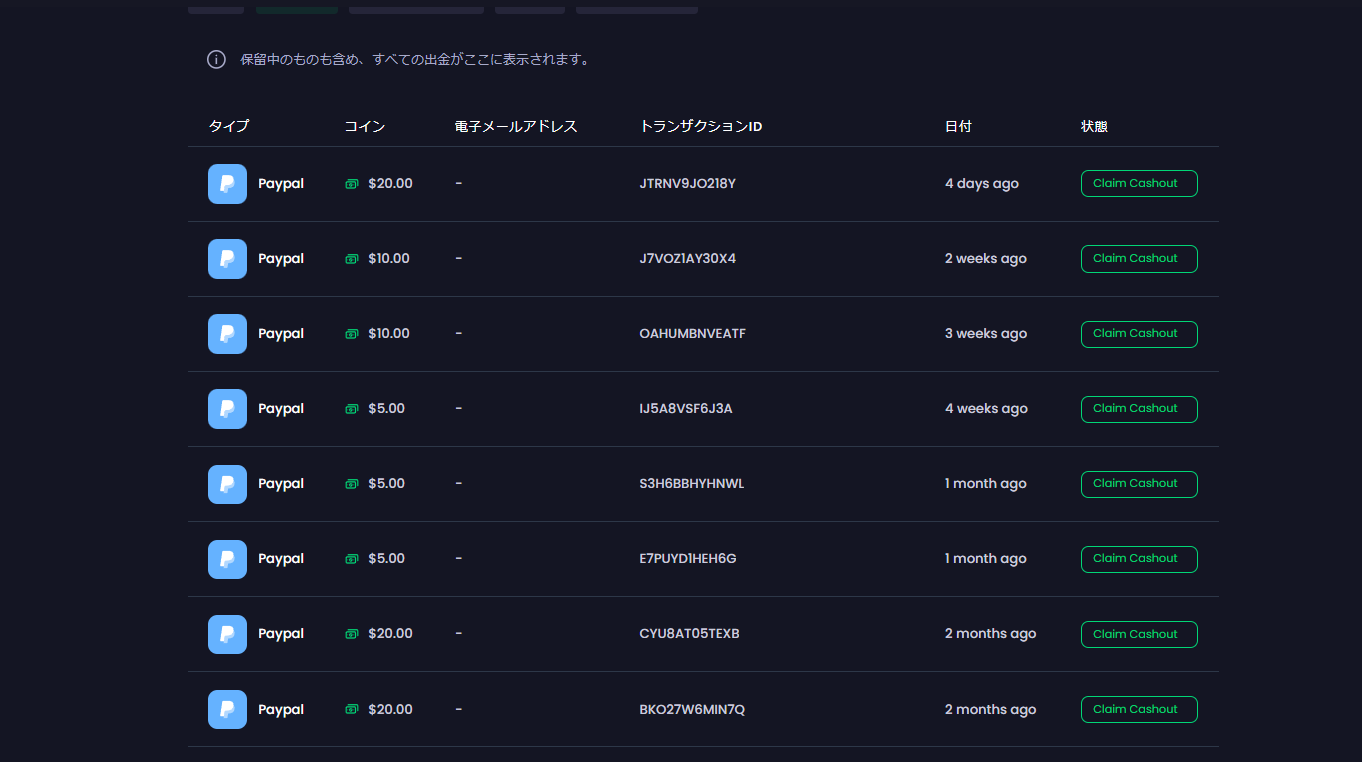
Task: Claim cashout for transaction IJ5A8VSF6J3A
Action: (1139, 409)
